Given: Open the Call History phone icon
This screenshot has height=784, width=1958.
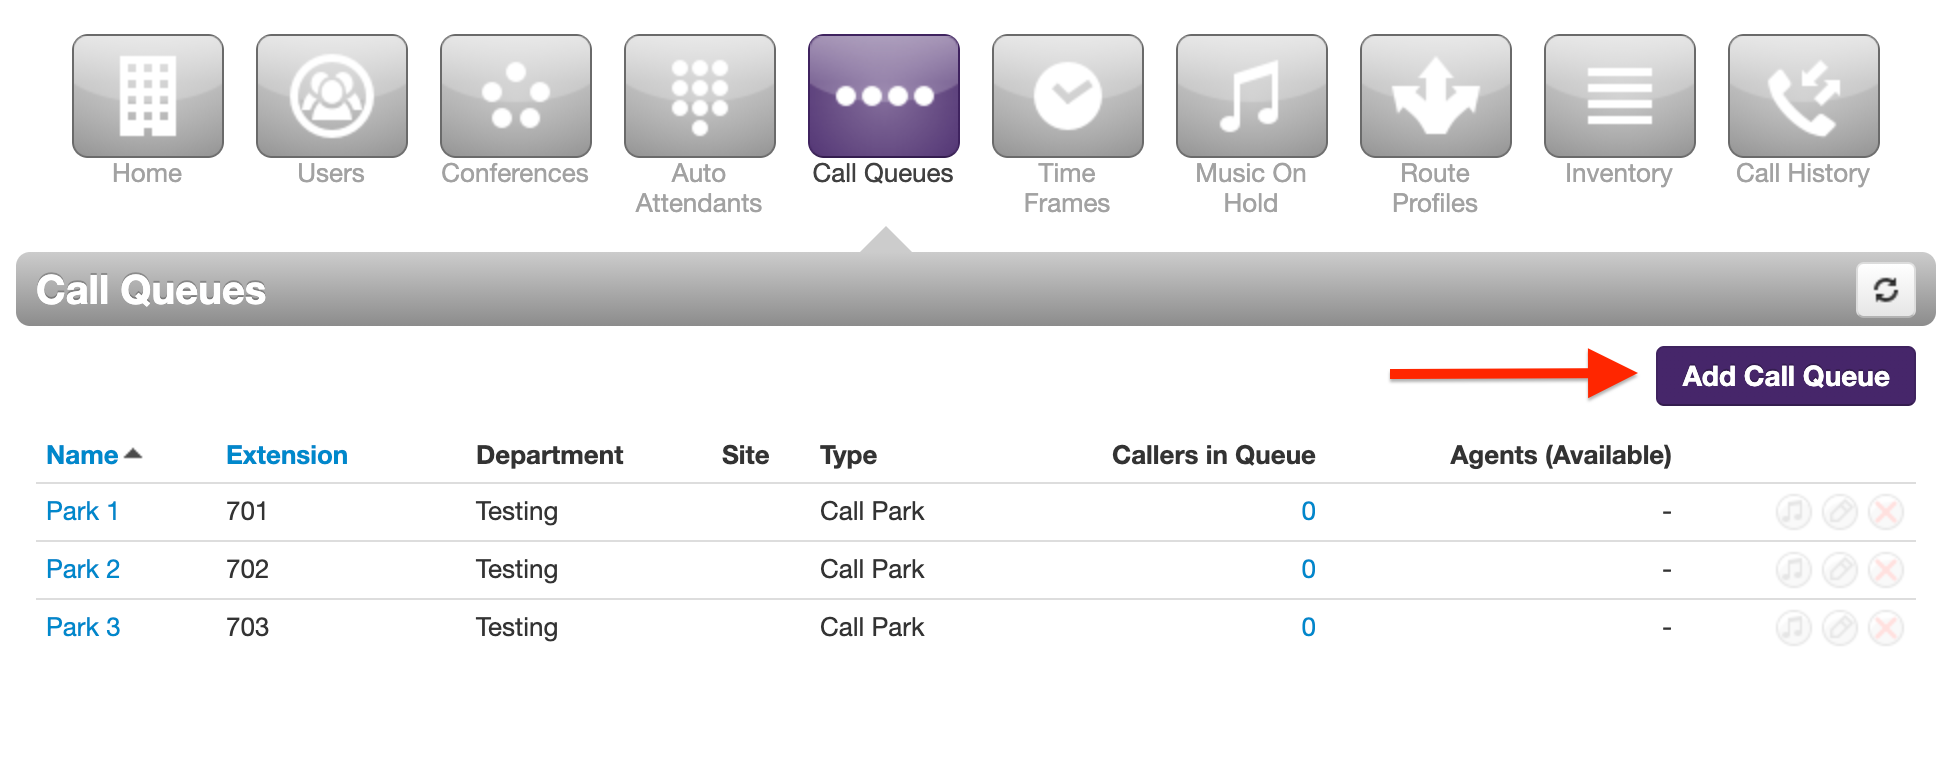Looking at the screenshot, I should pyautogui.click(x=1804, y=96).
